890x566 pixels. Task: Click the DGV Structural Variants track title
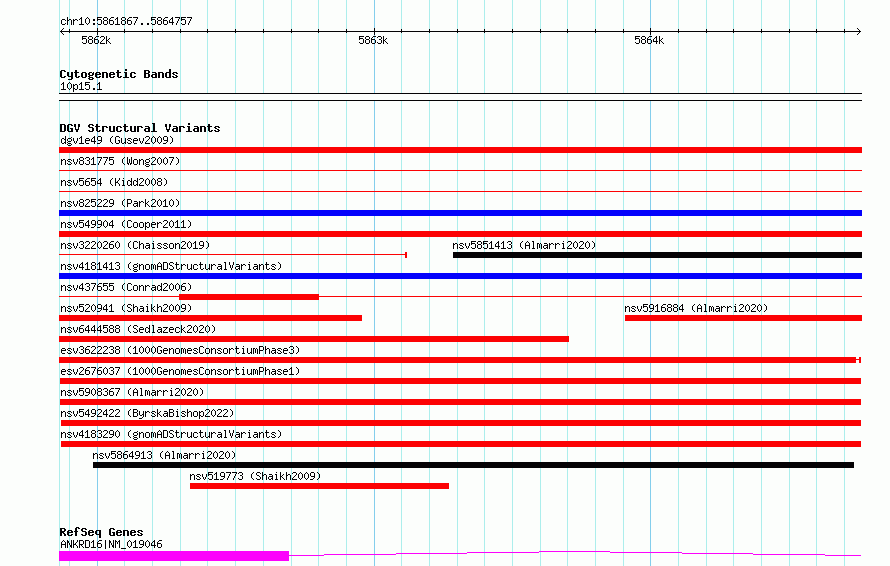point(140,128)
